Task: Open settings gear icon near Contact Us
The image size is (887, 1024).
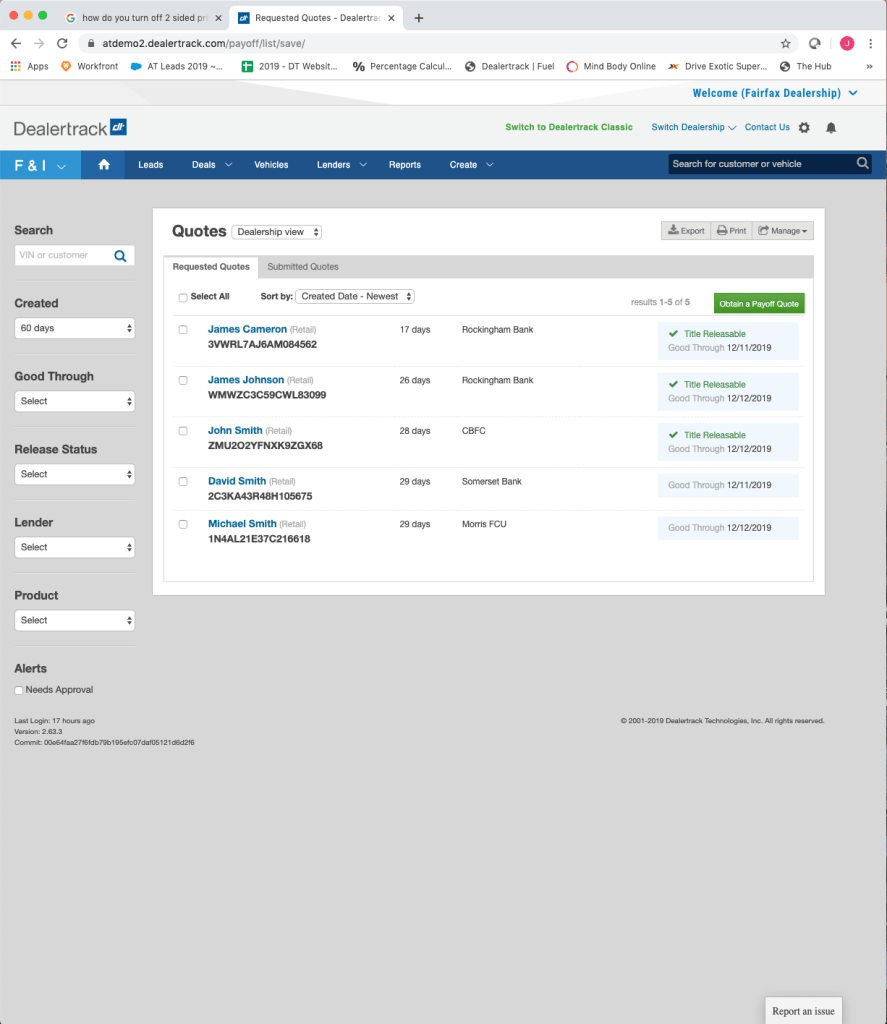Action: point(804,127)
